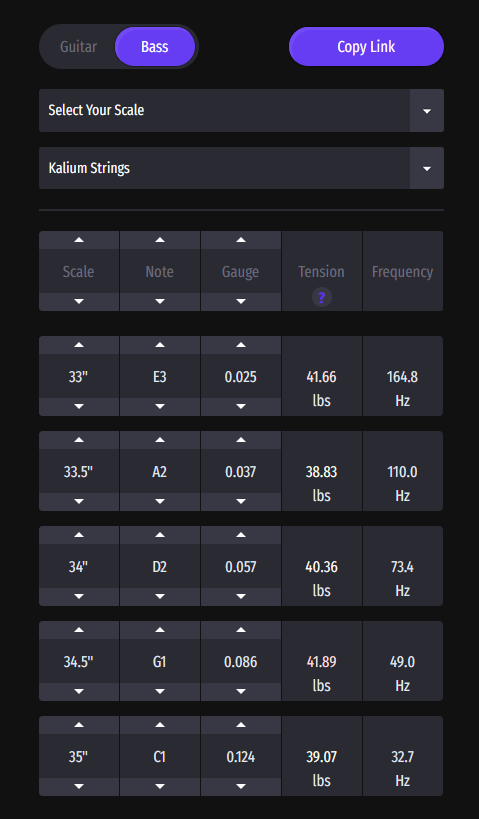Image resolution: width=479 pixels, height=819 pixels.
Task: Increase the 0.025 gauge up arrow
Action: [241, 345]
